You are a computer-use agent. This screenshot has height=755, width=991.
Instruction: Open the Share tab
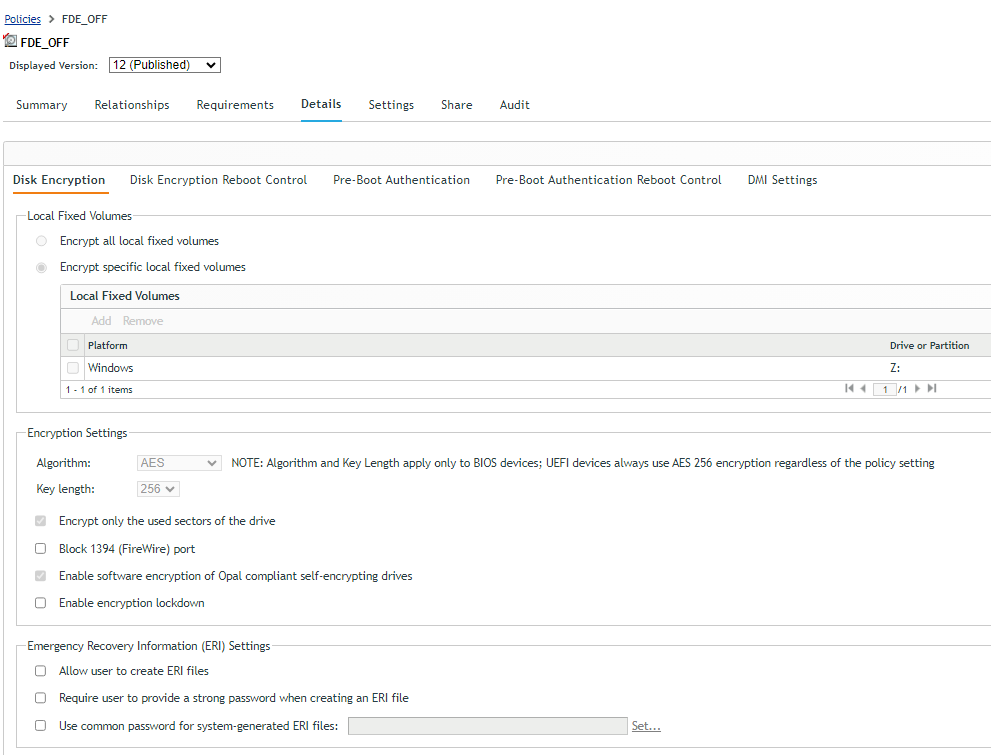(457, 105)
